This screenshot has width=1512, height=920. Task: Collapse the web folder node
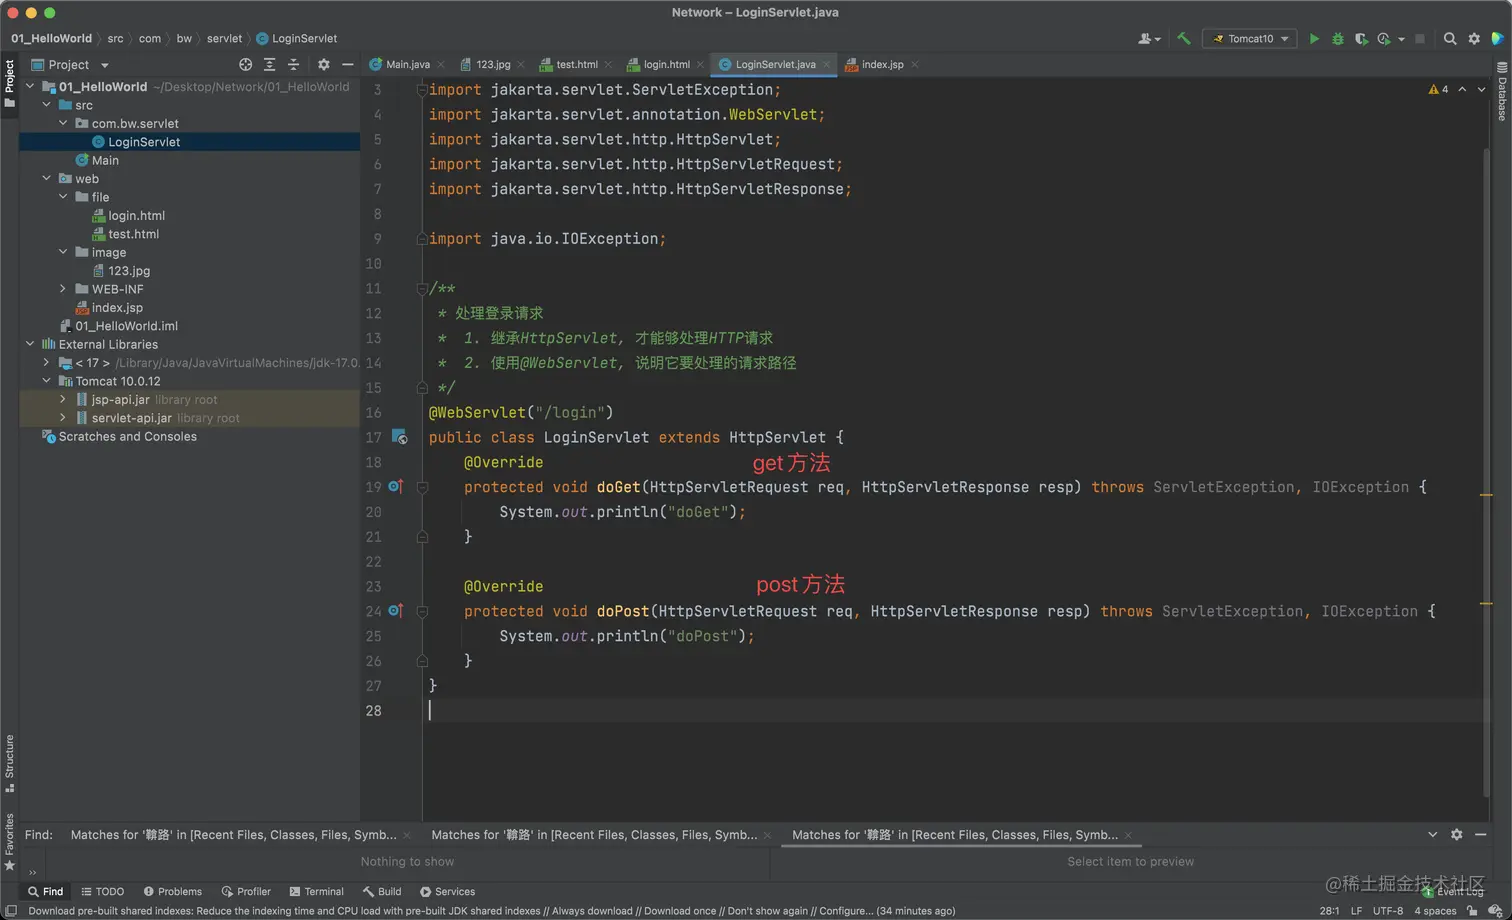pyautogui.click(x=46, y=179)
